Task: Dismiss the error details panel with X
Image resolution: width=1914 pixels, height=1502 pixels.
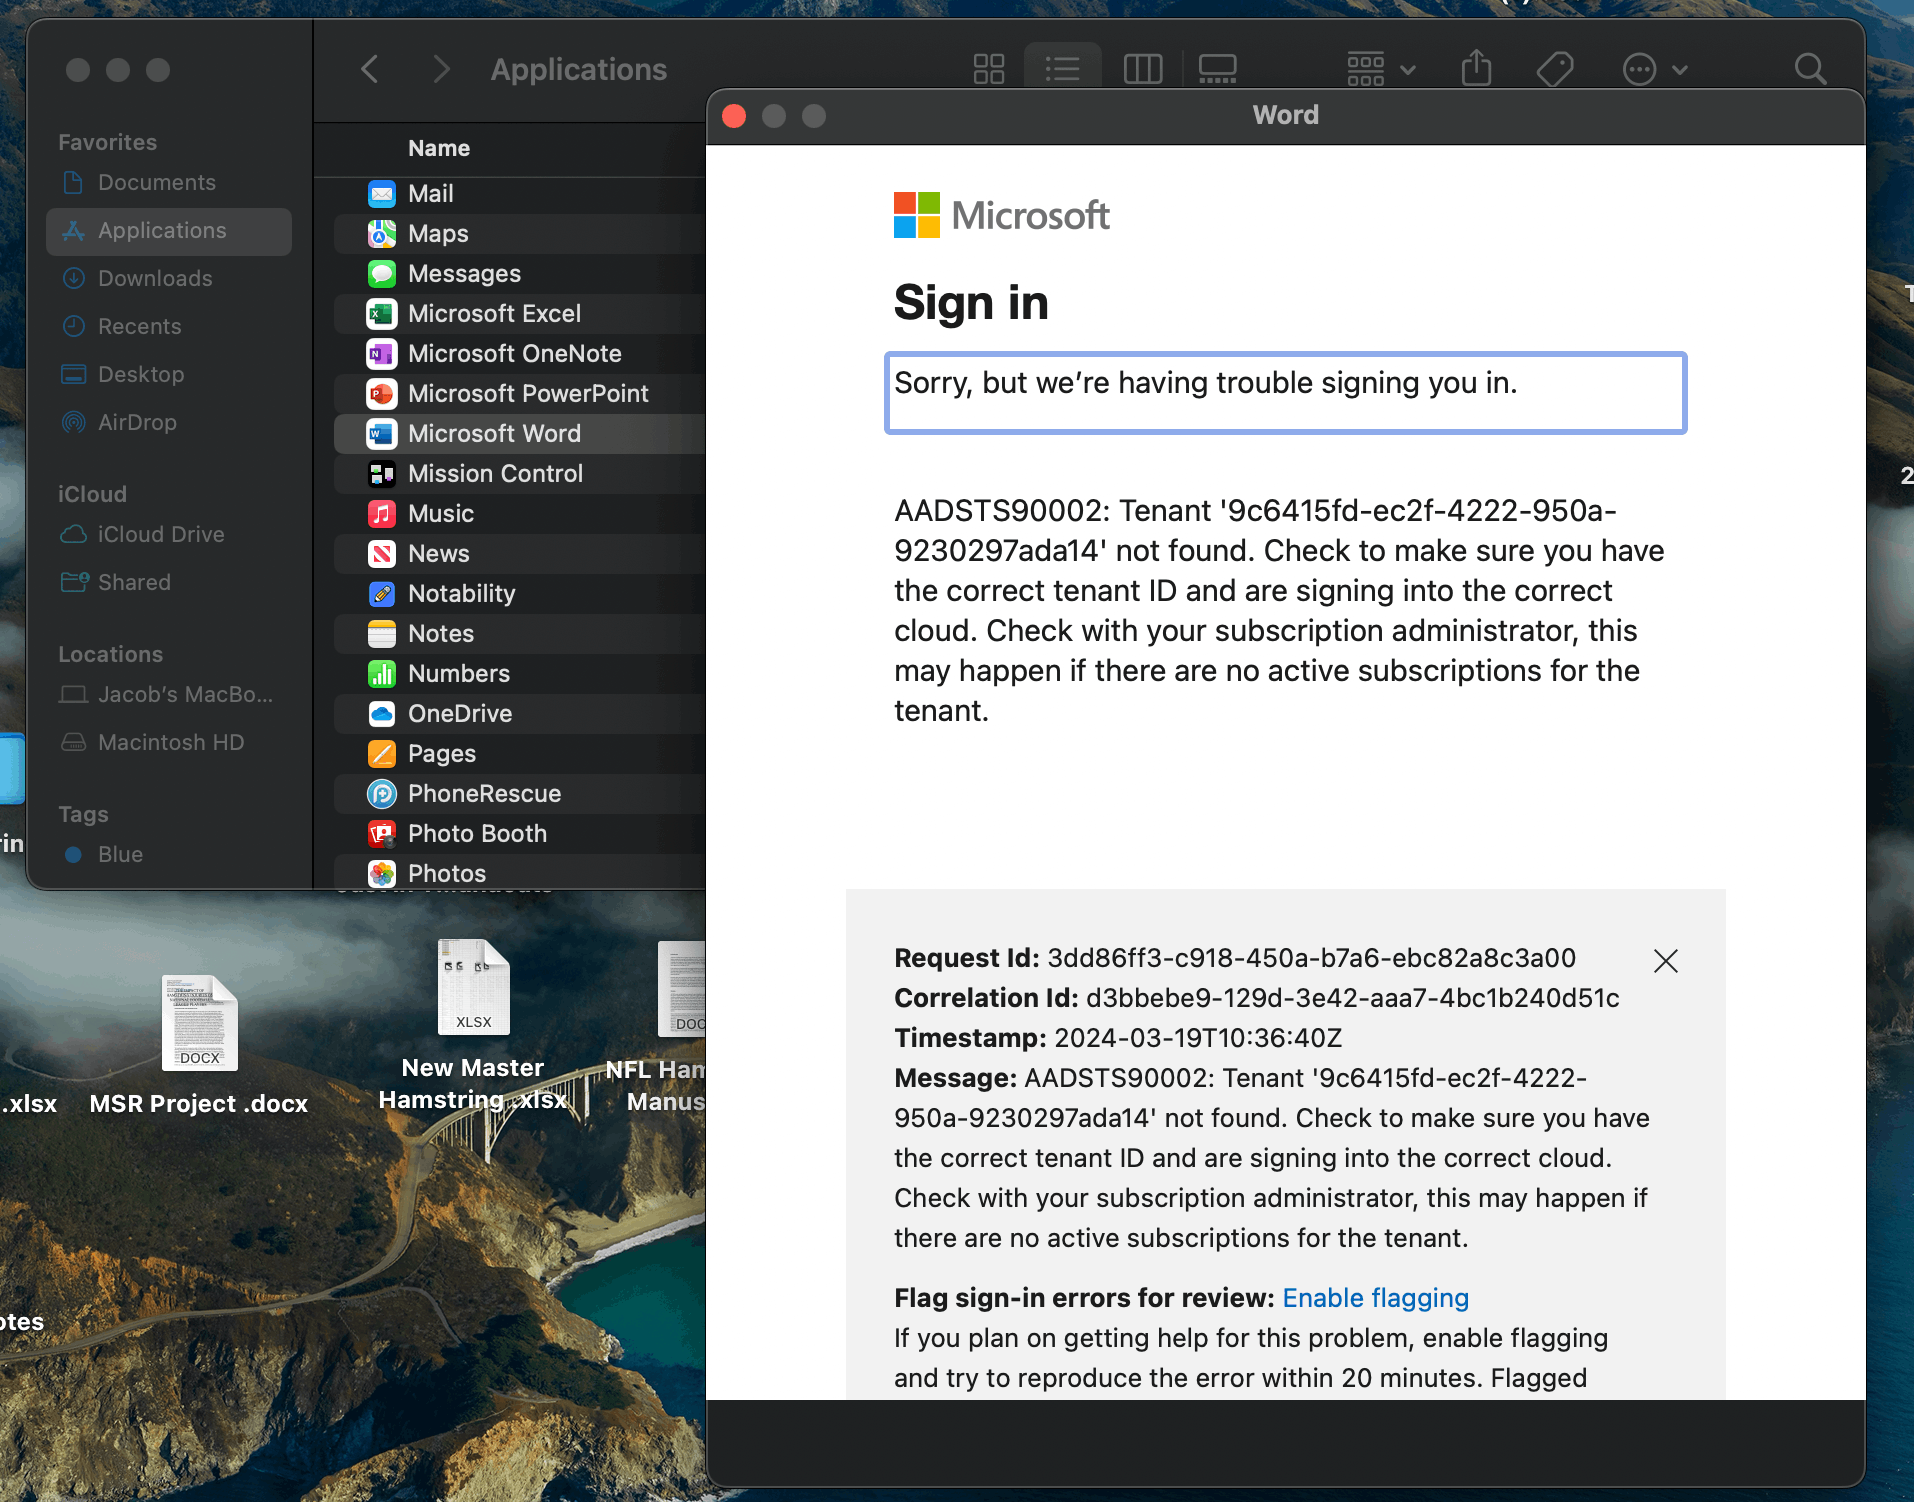Action: [1665, 961]
